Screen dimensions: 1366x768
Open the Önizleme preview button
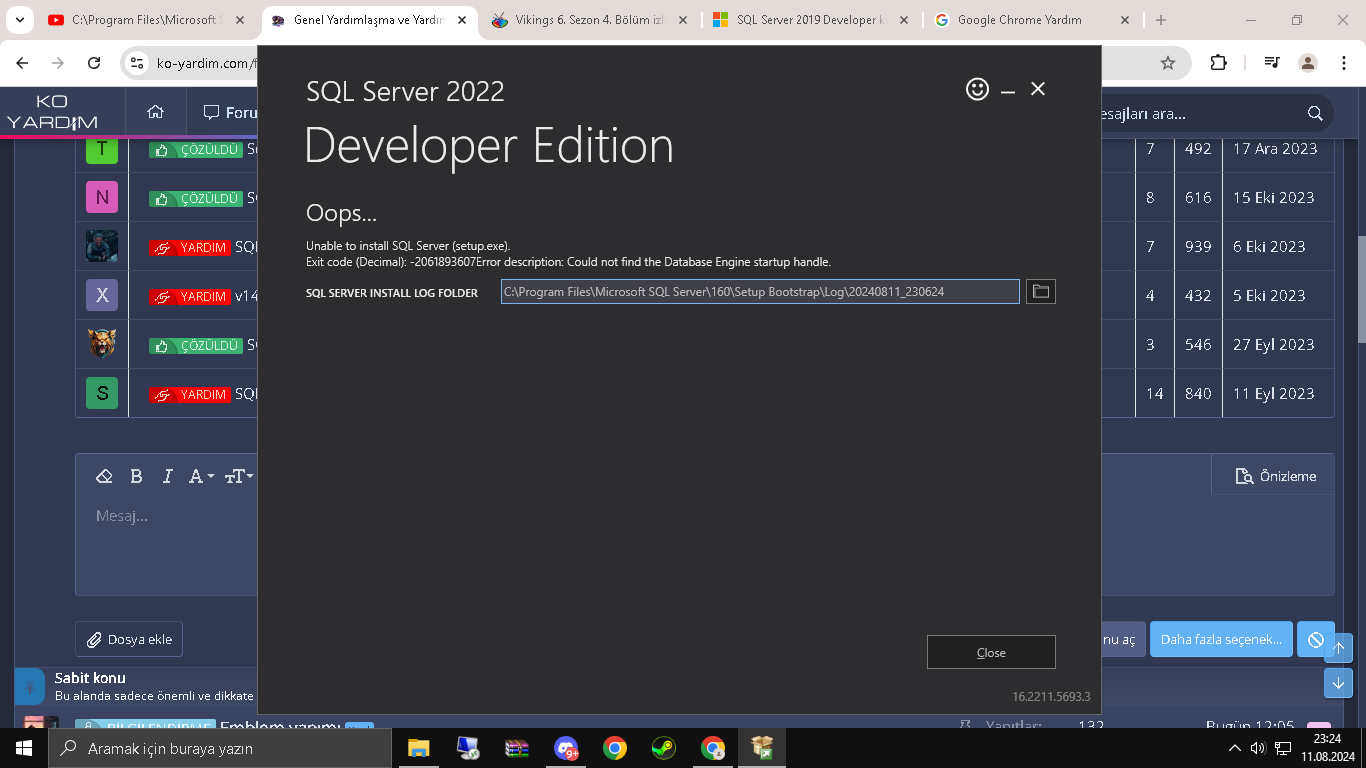[x=1276, y=476]
